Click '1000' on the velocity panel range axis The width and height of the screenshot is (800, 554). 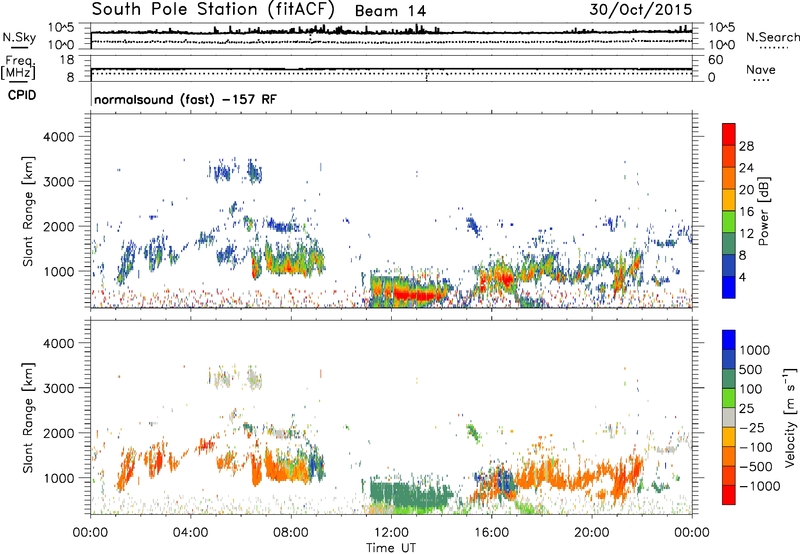click(x=58, y=478)
